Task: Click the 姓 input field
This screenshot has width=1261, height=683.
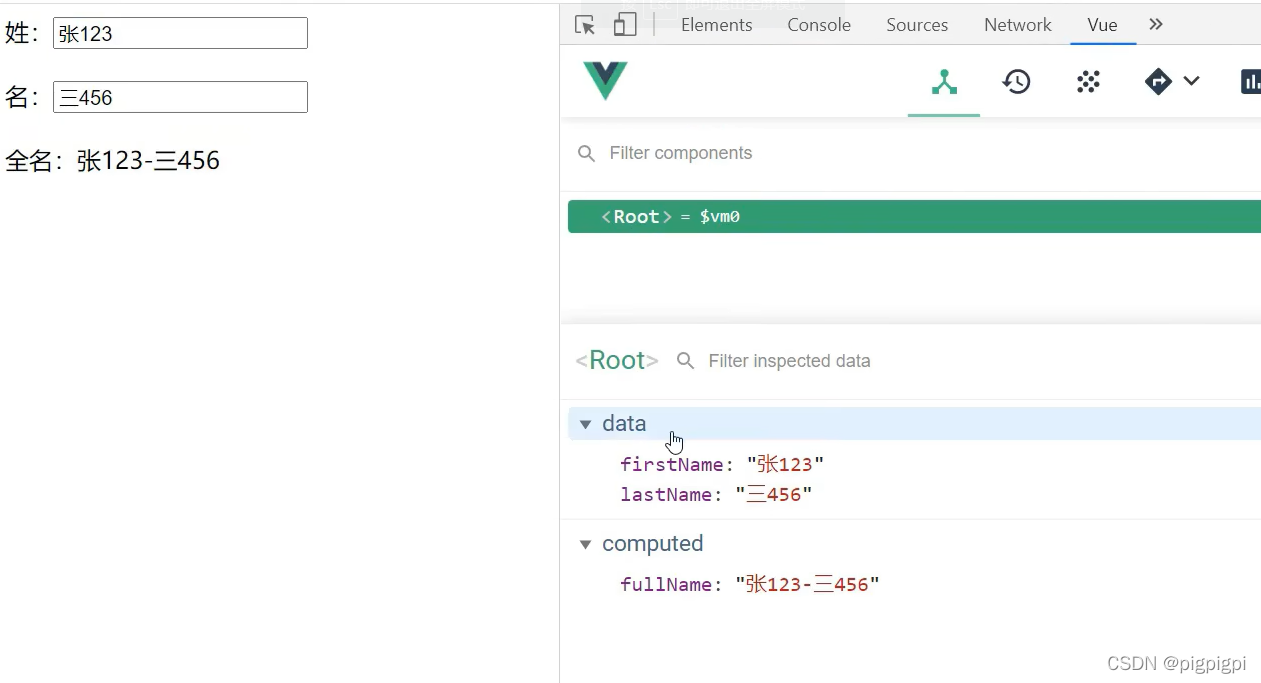Action: pos(180,34)
